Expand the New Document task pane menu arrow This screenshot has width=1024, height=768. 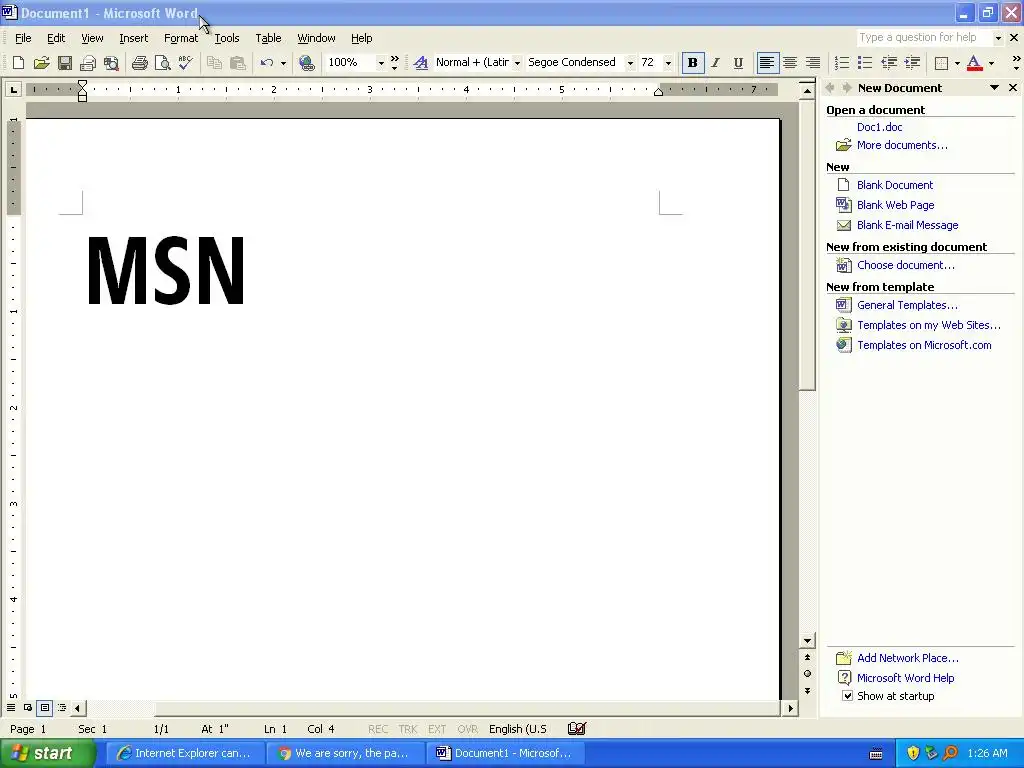(x=994, y=88)
